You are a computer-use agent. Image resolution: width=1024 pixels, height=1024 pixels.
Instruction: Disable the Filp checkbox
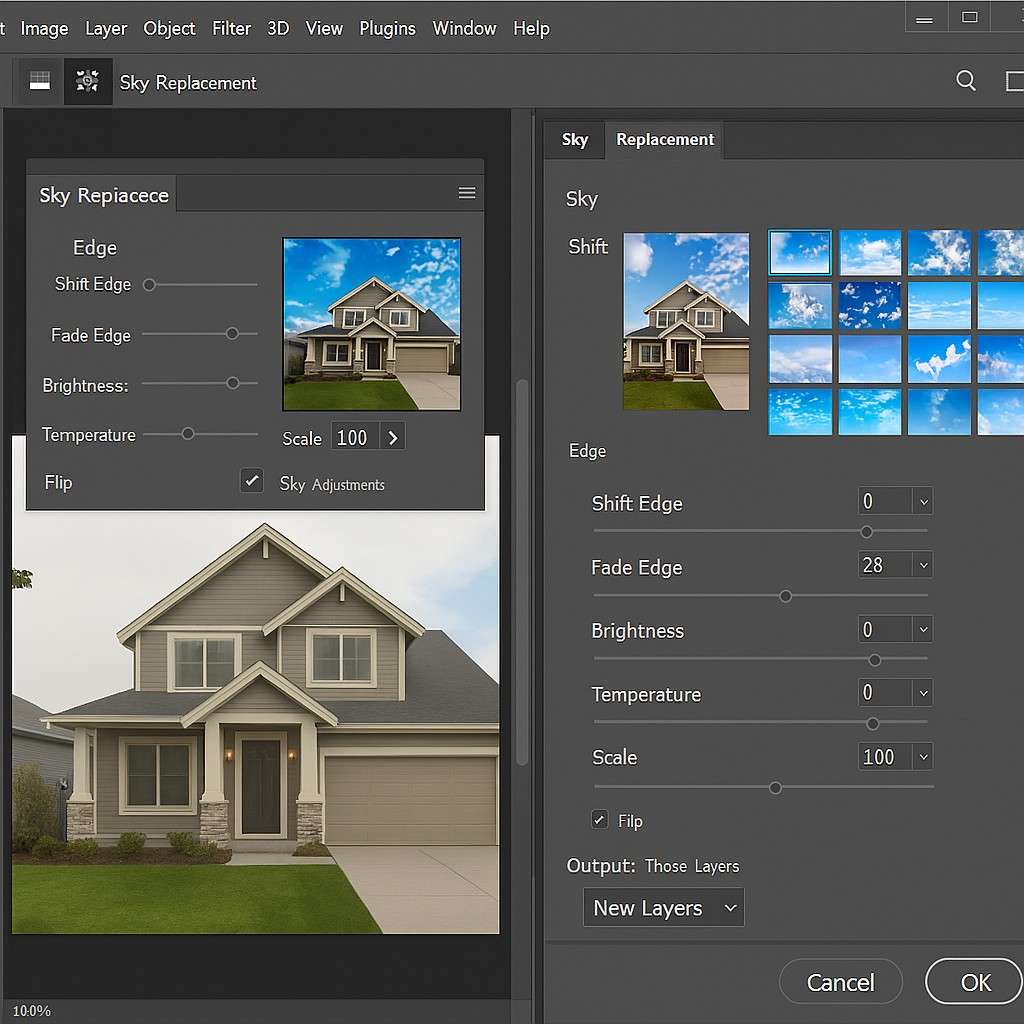coord(598,818)
